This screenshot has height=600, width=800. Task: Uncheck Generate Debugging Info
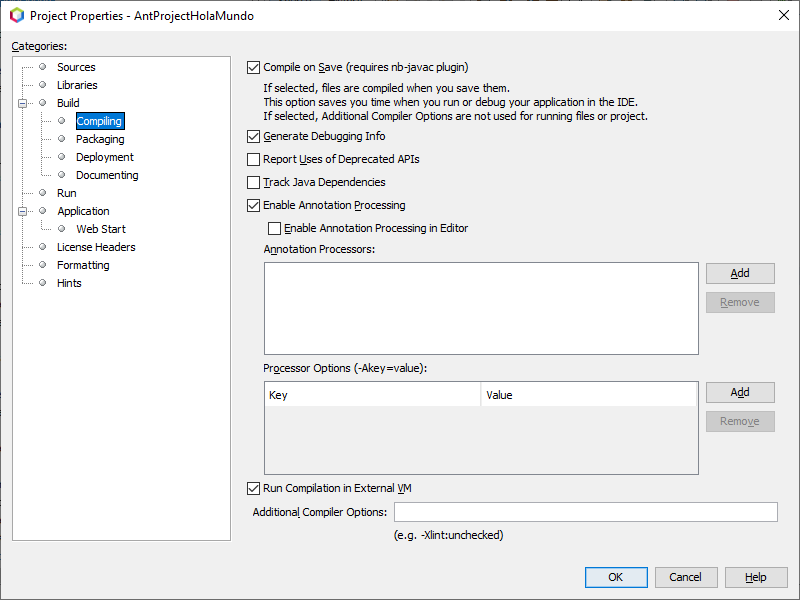coord(253,136)
